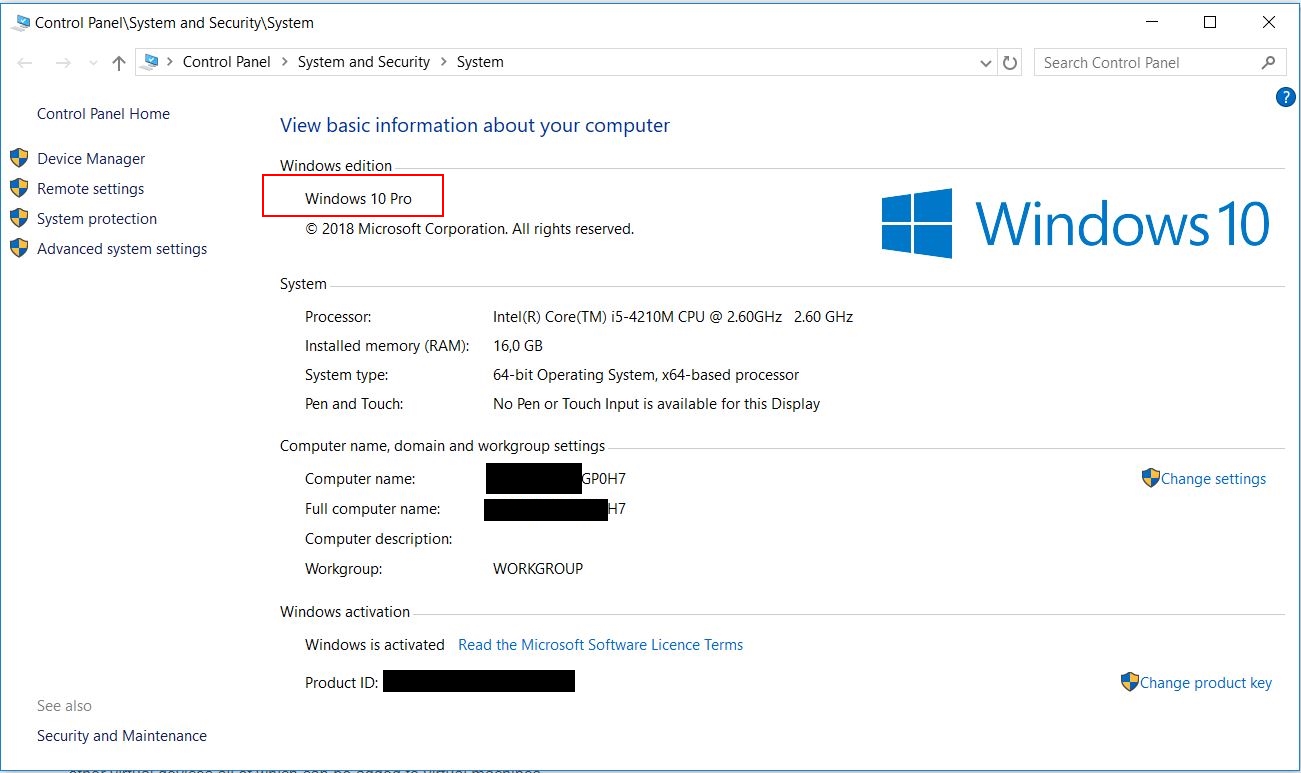The height and width of the screenshot is (773, 1301).
Task: Click the View basic information heading
Action: (475, 125)
